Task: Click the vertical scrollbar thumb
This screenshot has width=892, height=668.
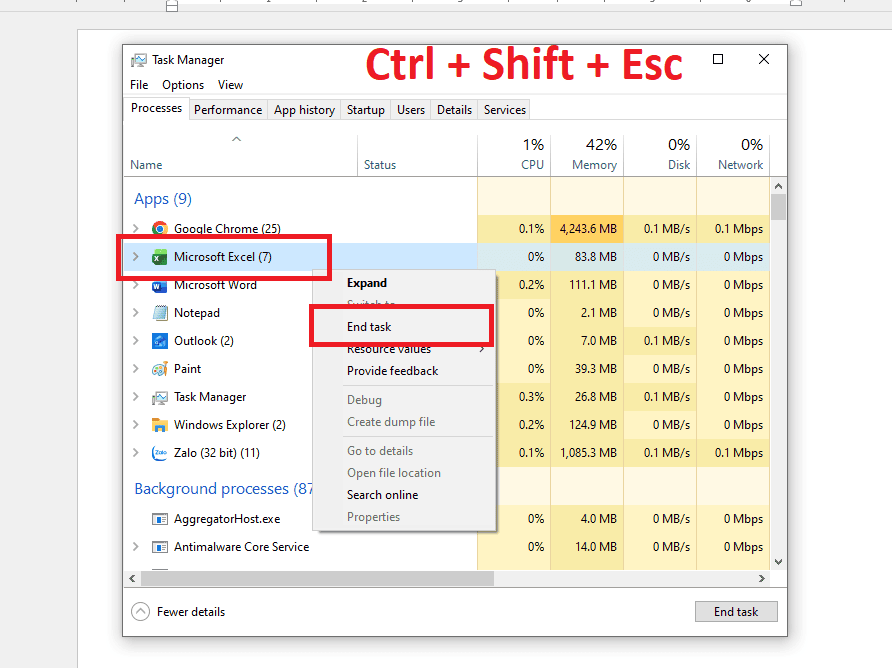Action: 778,207
